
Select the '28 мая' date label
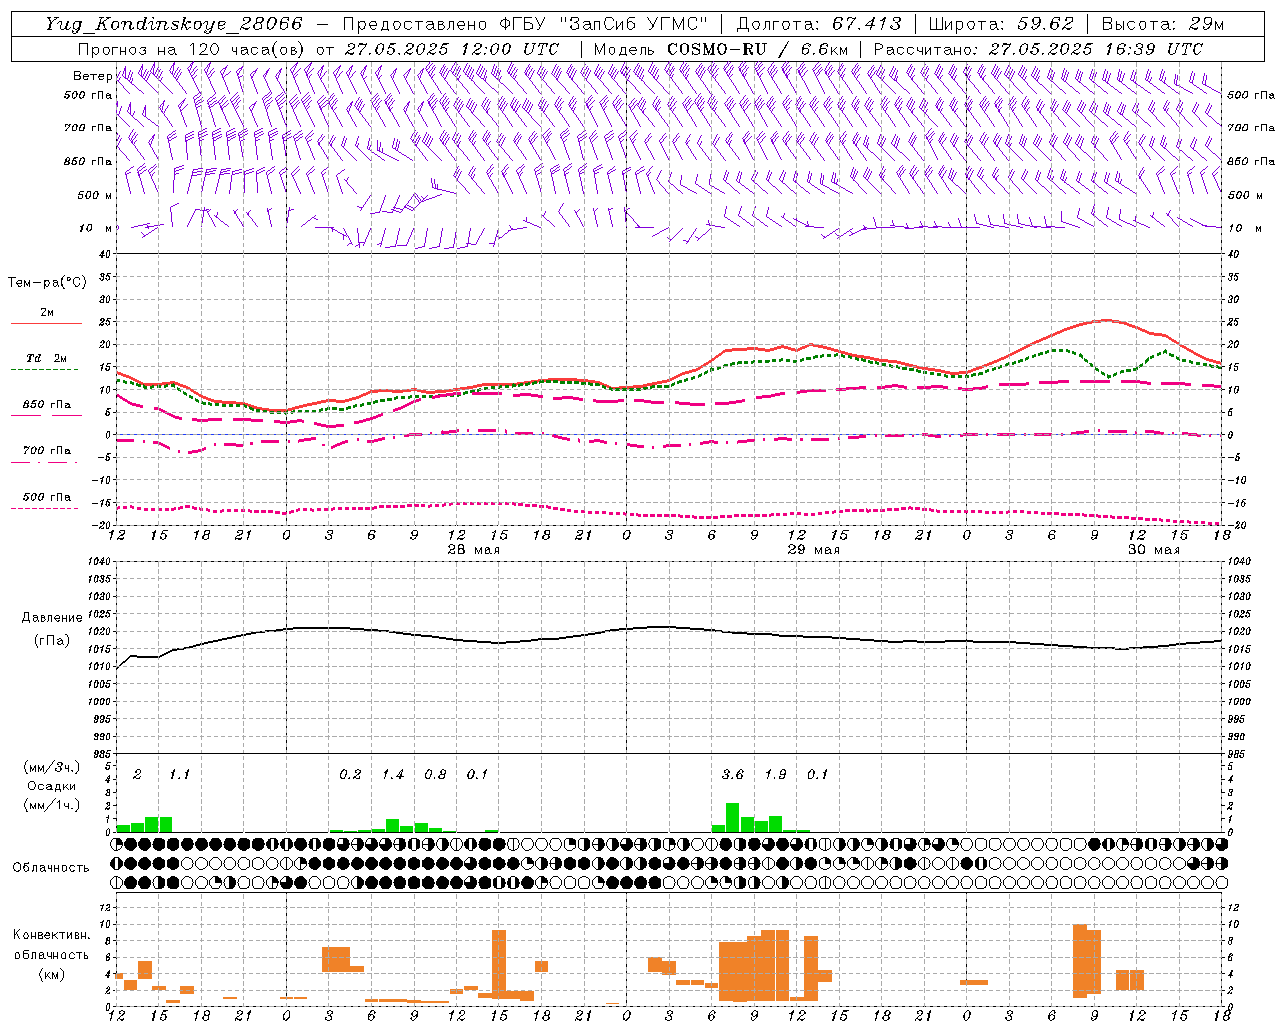pyautogui.click(x=474, y=550)
